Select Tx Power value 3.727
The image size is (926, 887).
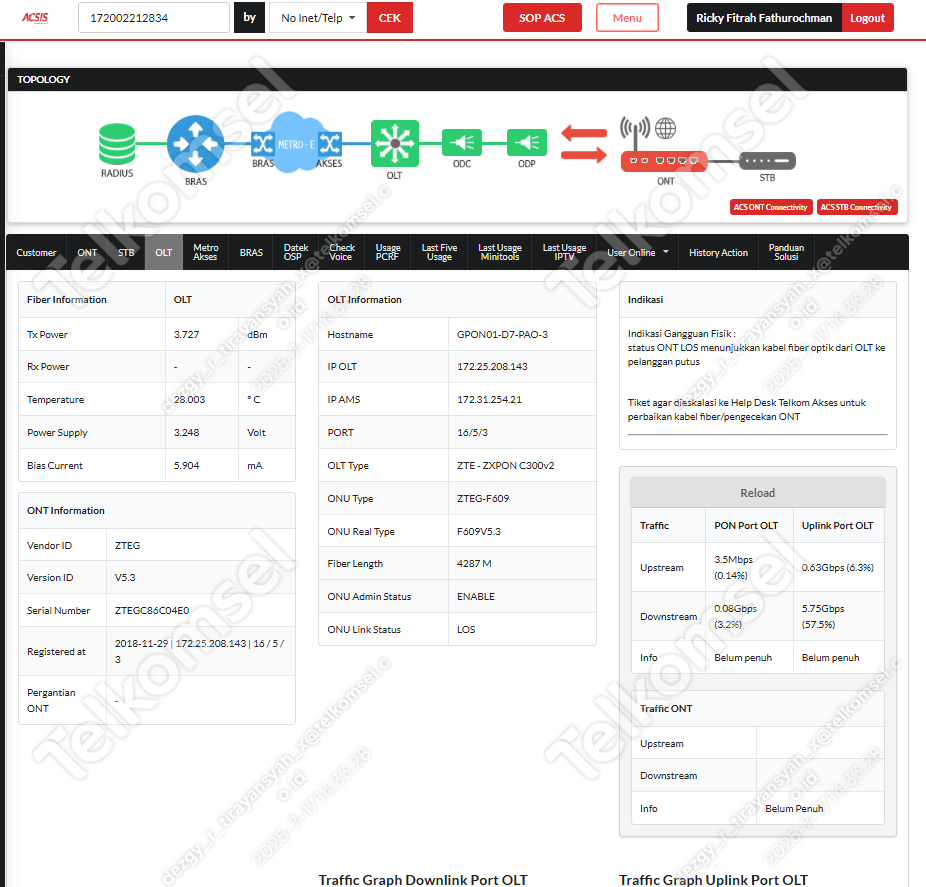coord(187,335)
